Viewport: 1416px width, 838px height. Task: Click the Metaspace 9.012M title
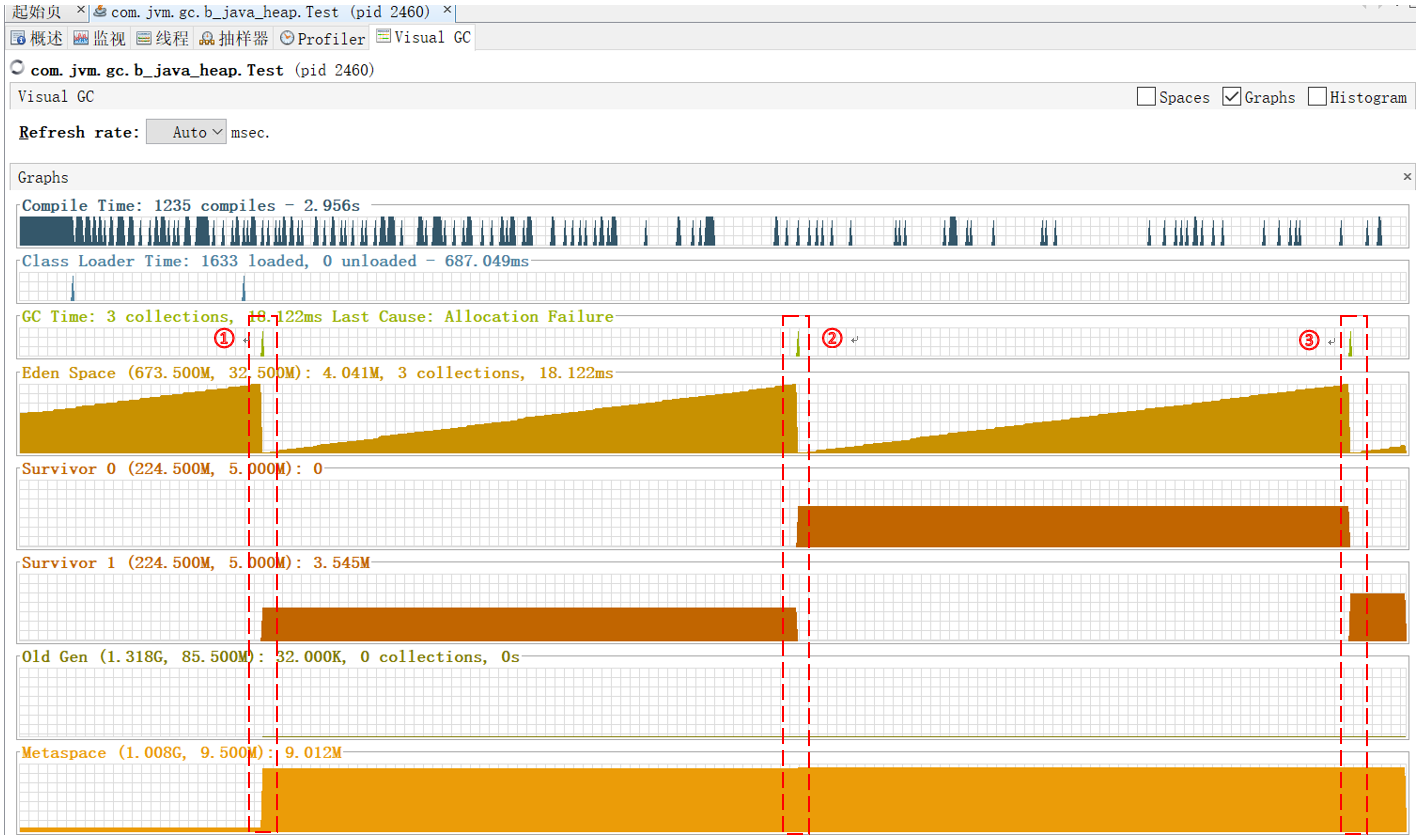coord(182,752)
